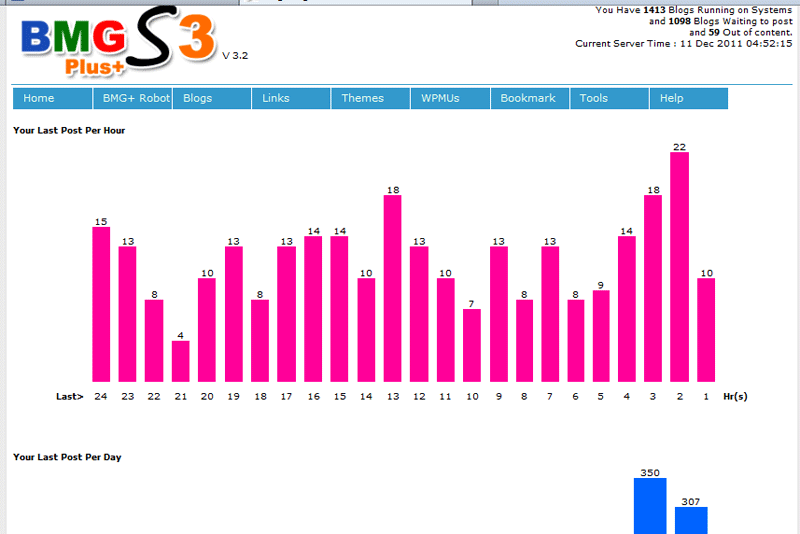
Task: Click the Help menu item
Action: pyautogui.click(x=689, y=98)
